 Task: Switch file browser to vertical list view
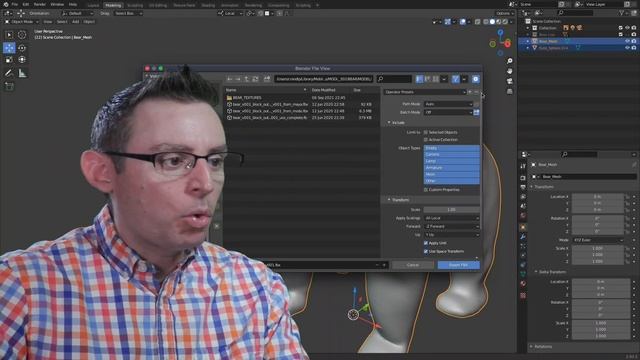[x=419, y=79]
